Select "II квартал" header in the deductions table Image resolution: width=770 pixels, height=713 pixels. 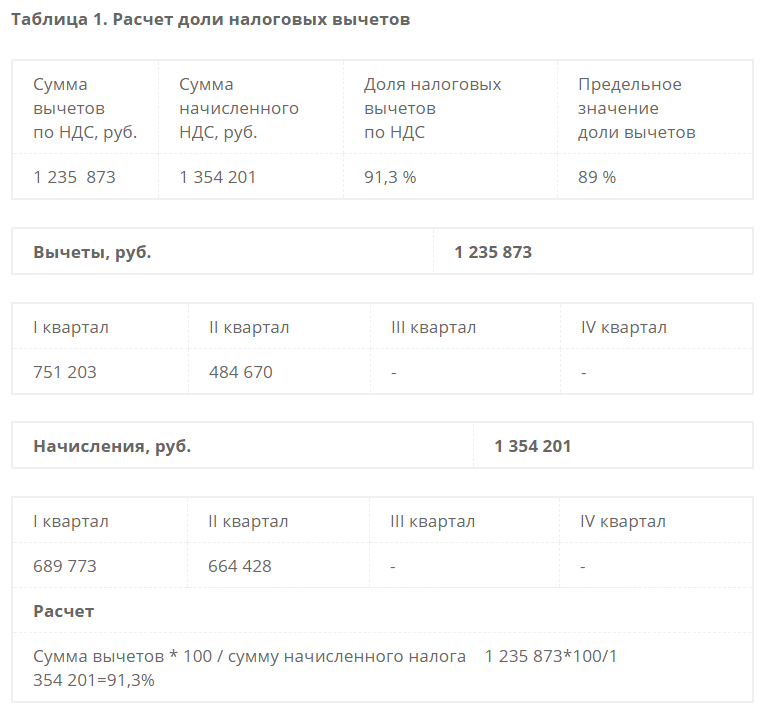pyautogui.click(x=249, y=327)
